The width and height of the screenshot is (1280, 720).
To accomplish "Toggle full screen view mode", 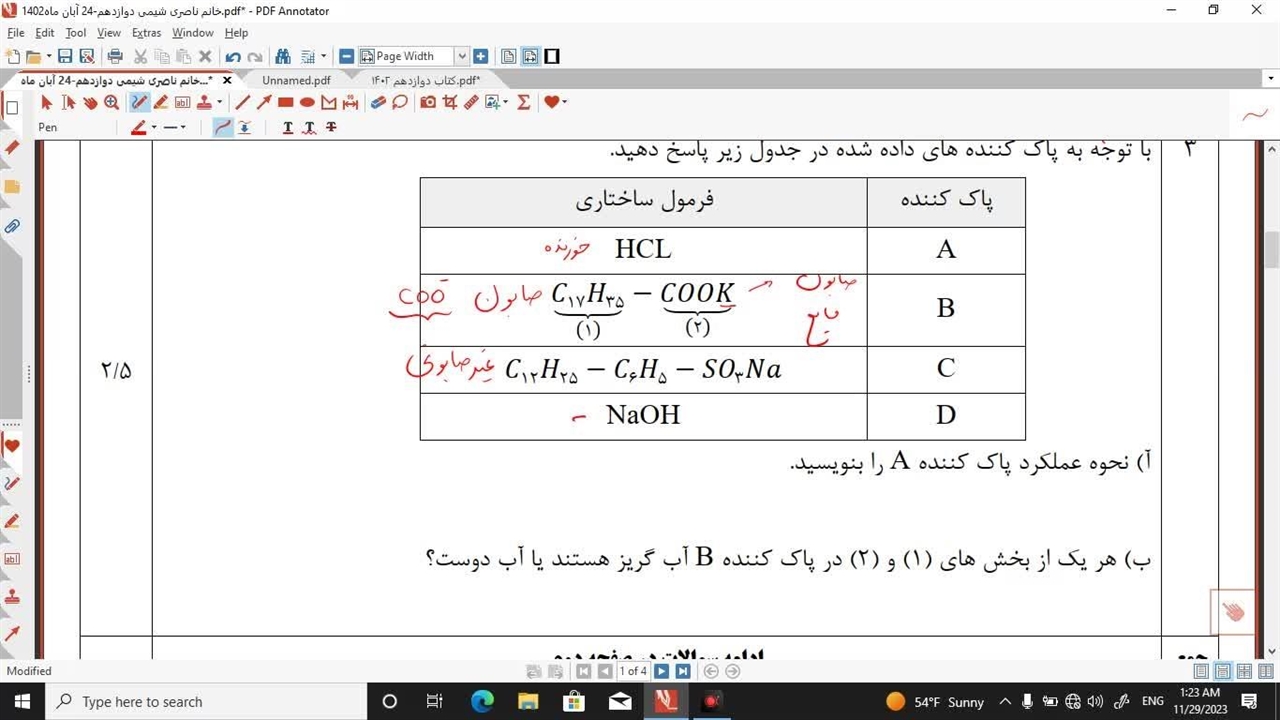I will [551, 57].
